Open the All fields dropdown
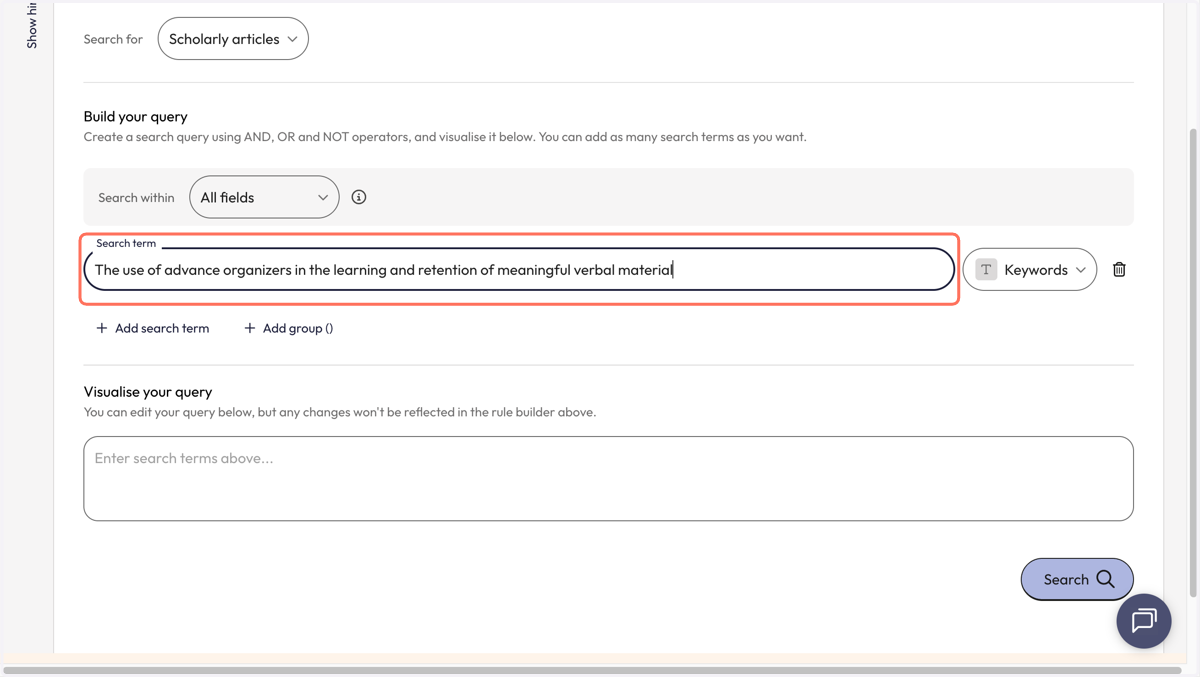Viewport: 1200px width, 677px height. pos(264,197)
